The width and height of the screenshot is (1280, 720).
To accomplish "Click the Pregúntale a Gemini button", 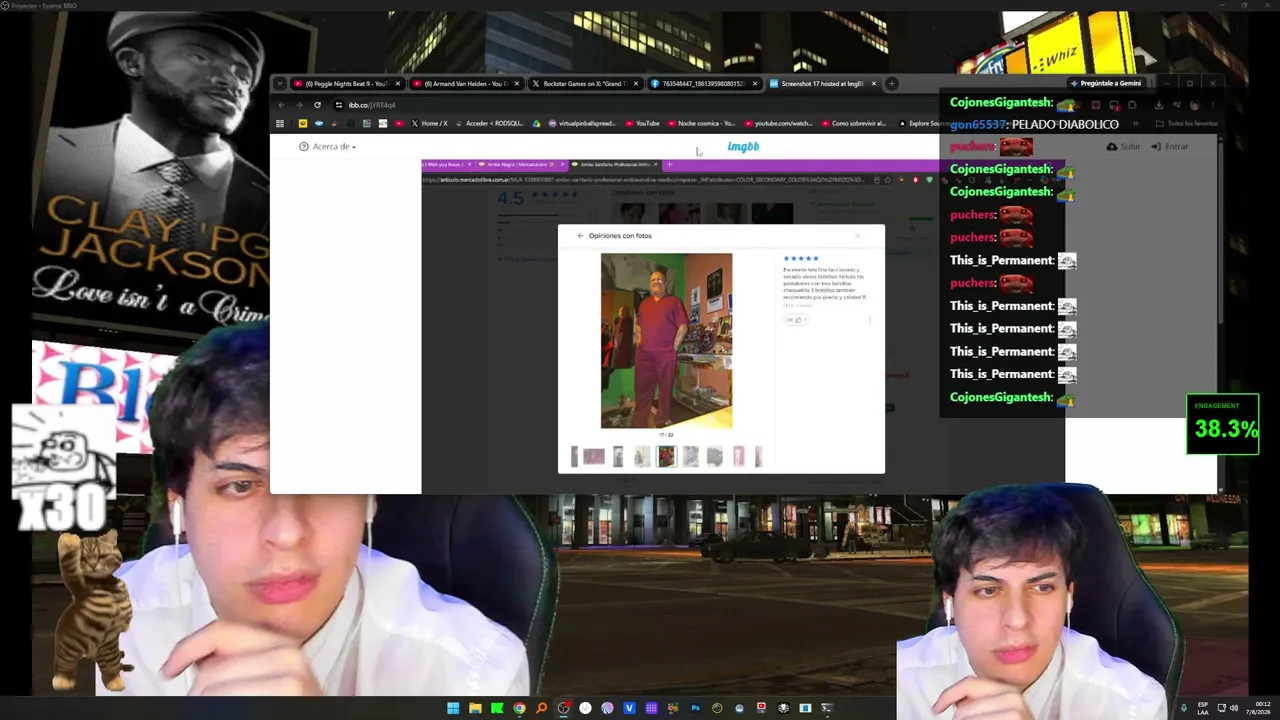I will [x=1105, y=84].
